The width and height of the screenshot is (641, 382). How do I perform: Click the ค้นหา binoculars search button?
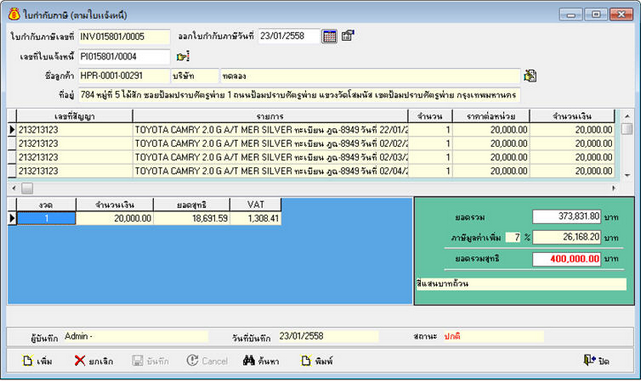click(x=261, y=361)
